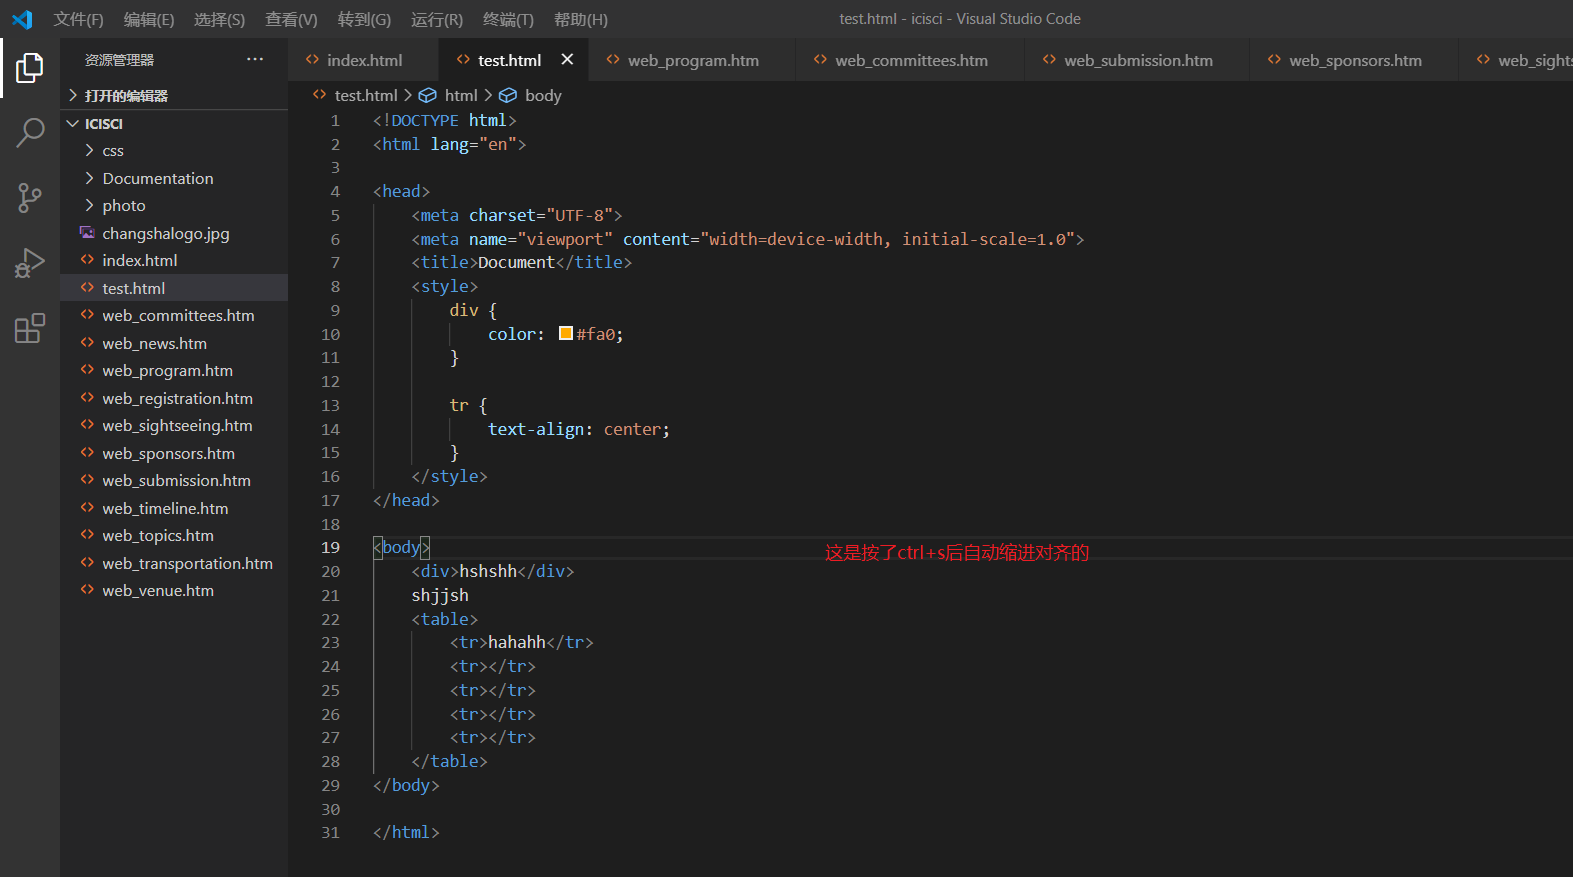Open the Extensions view
Screen dimensions: 1573x877
[x=30, y=328]
